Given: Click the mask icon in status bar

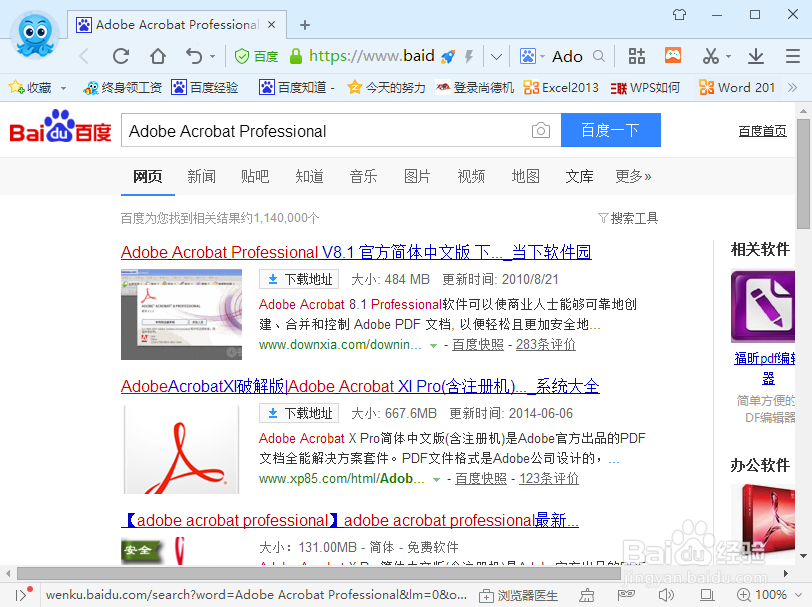Looking at the screenshot, I should (x=626, y=595).
